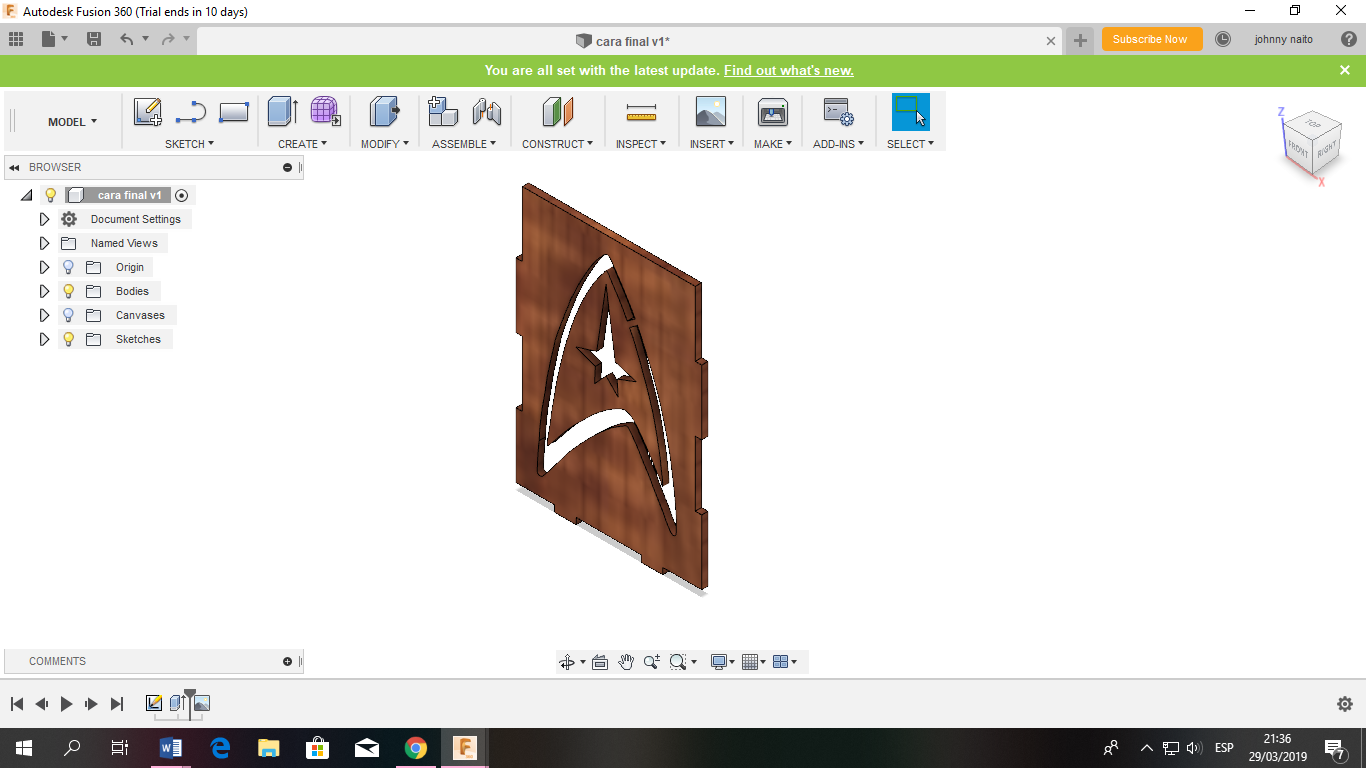Open timeline settings gear icon
The width and height of the screenshot is (1366, 768).
[x=1345, y=704]
